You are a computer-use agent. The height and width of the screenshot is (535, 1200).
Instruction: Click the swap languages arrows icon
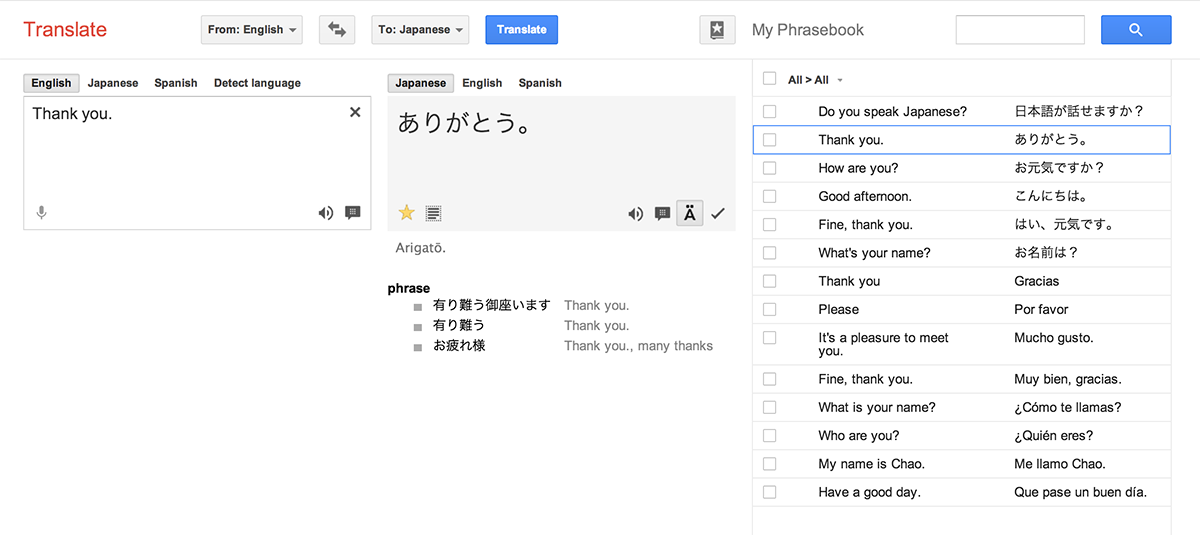coord(337,30)
